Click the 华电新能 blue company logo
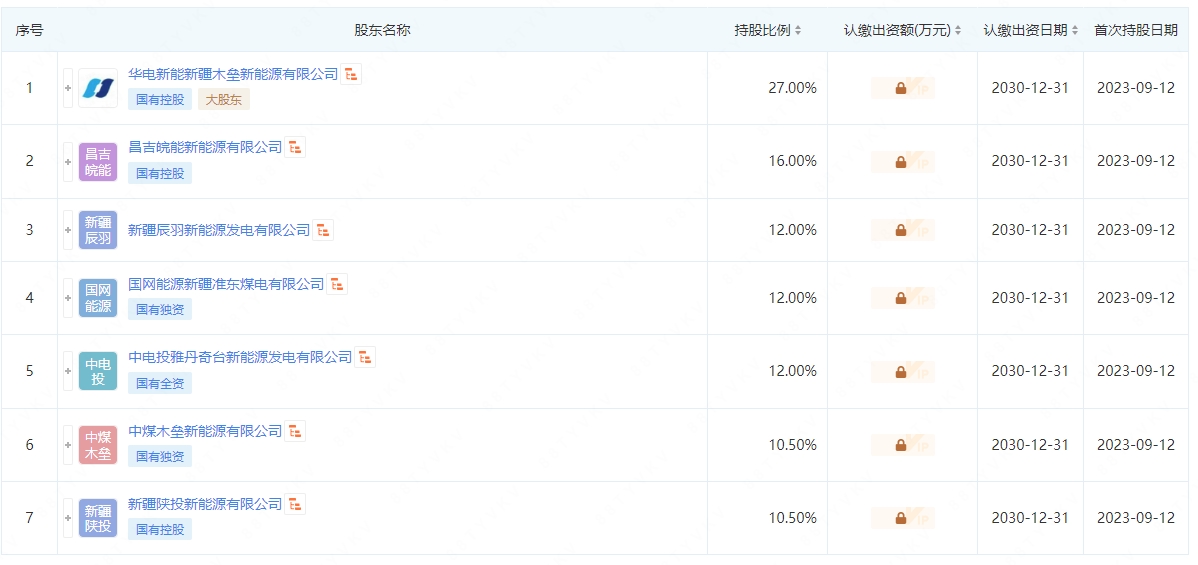 click(x=98, y=88)
